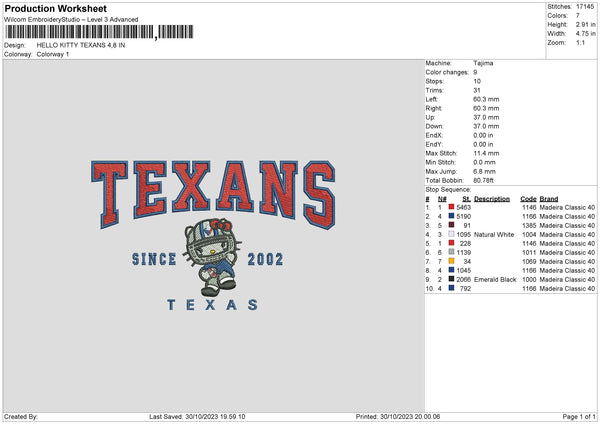Click the 'Code' column header
This screenshot has height=424, width=600.
(x=528, y=199)
